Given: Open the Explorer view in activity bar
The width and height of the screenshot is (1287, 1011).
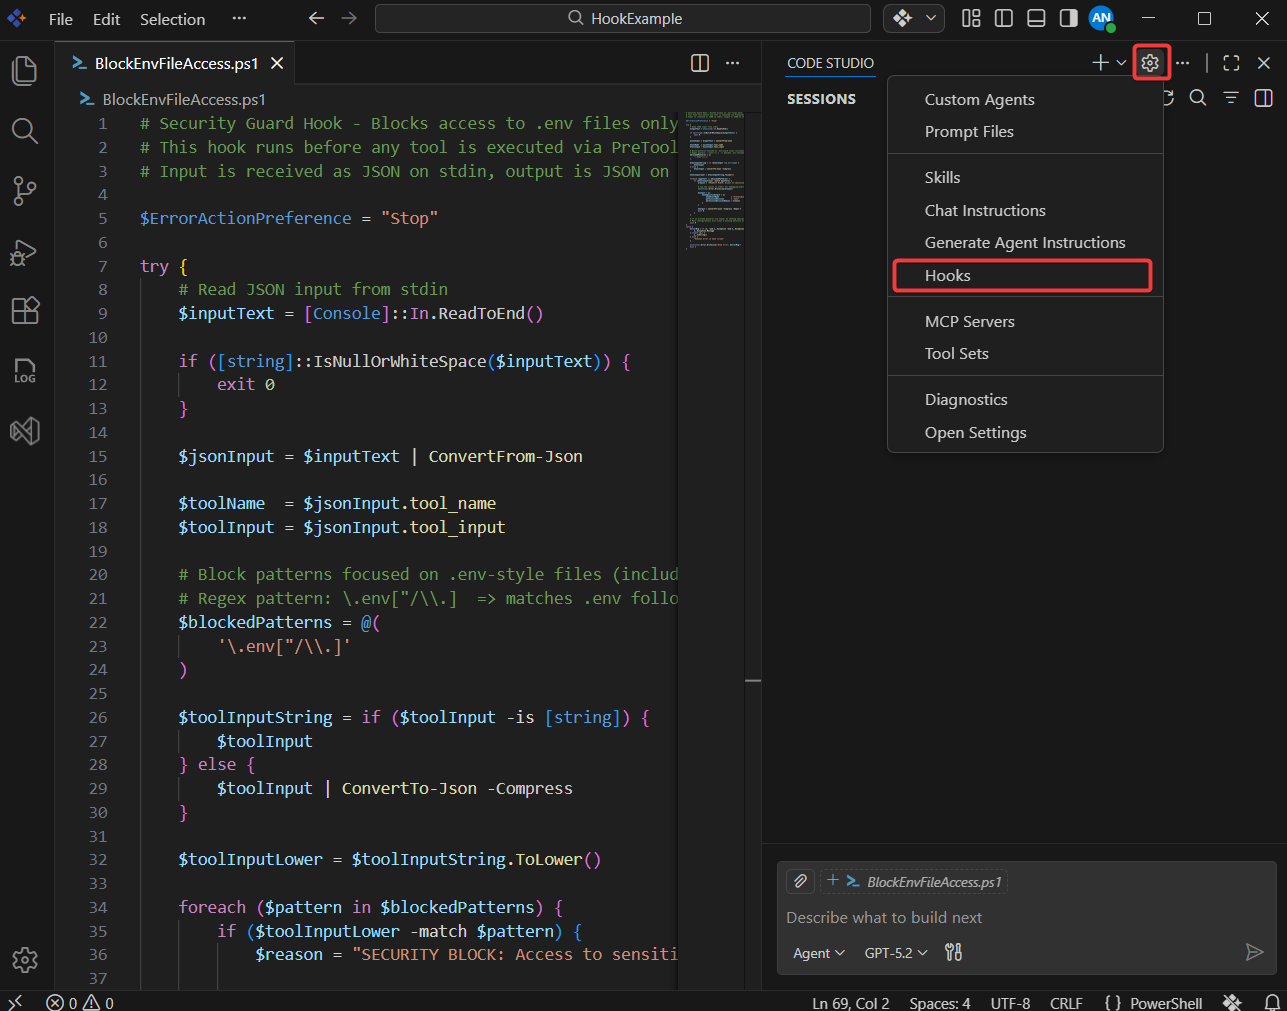Looking at the screenshot, I should [25, 71].
